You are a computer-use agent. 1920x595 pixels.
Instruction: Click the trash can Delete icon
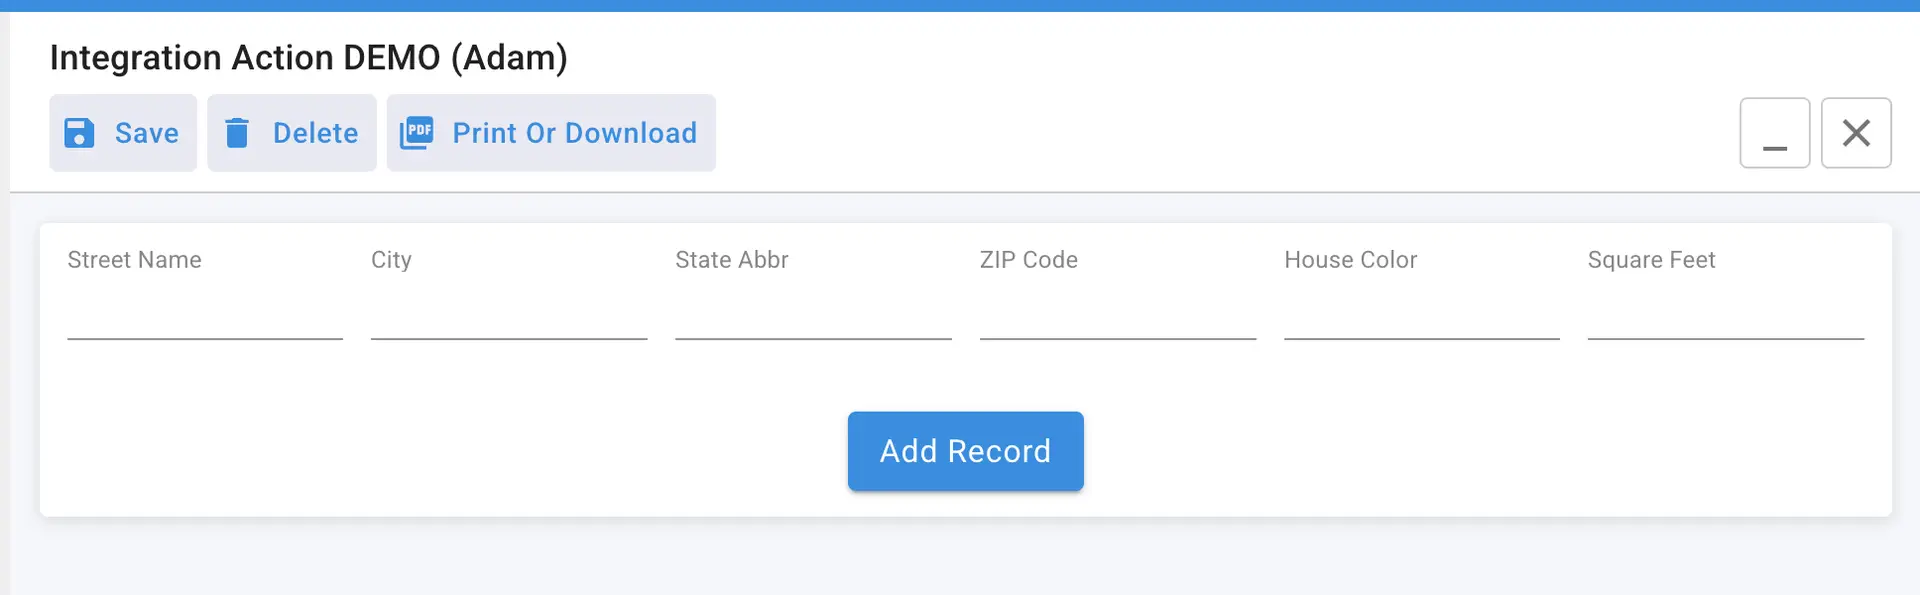coord(238,132)
